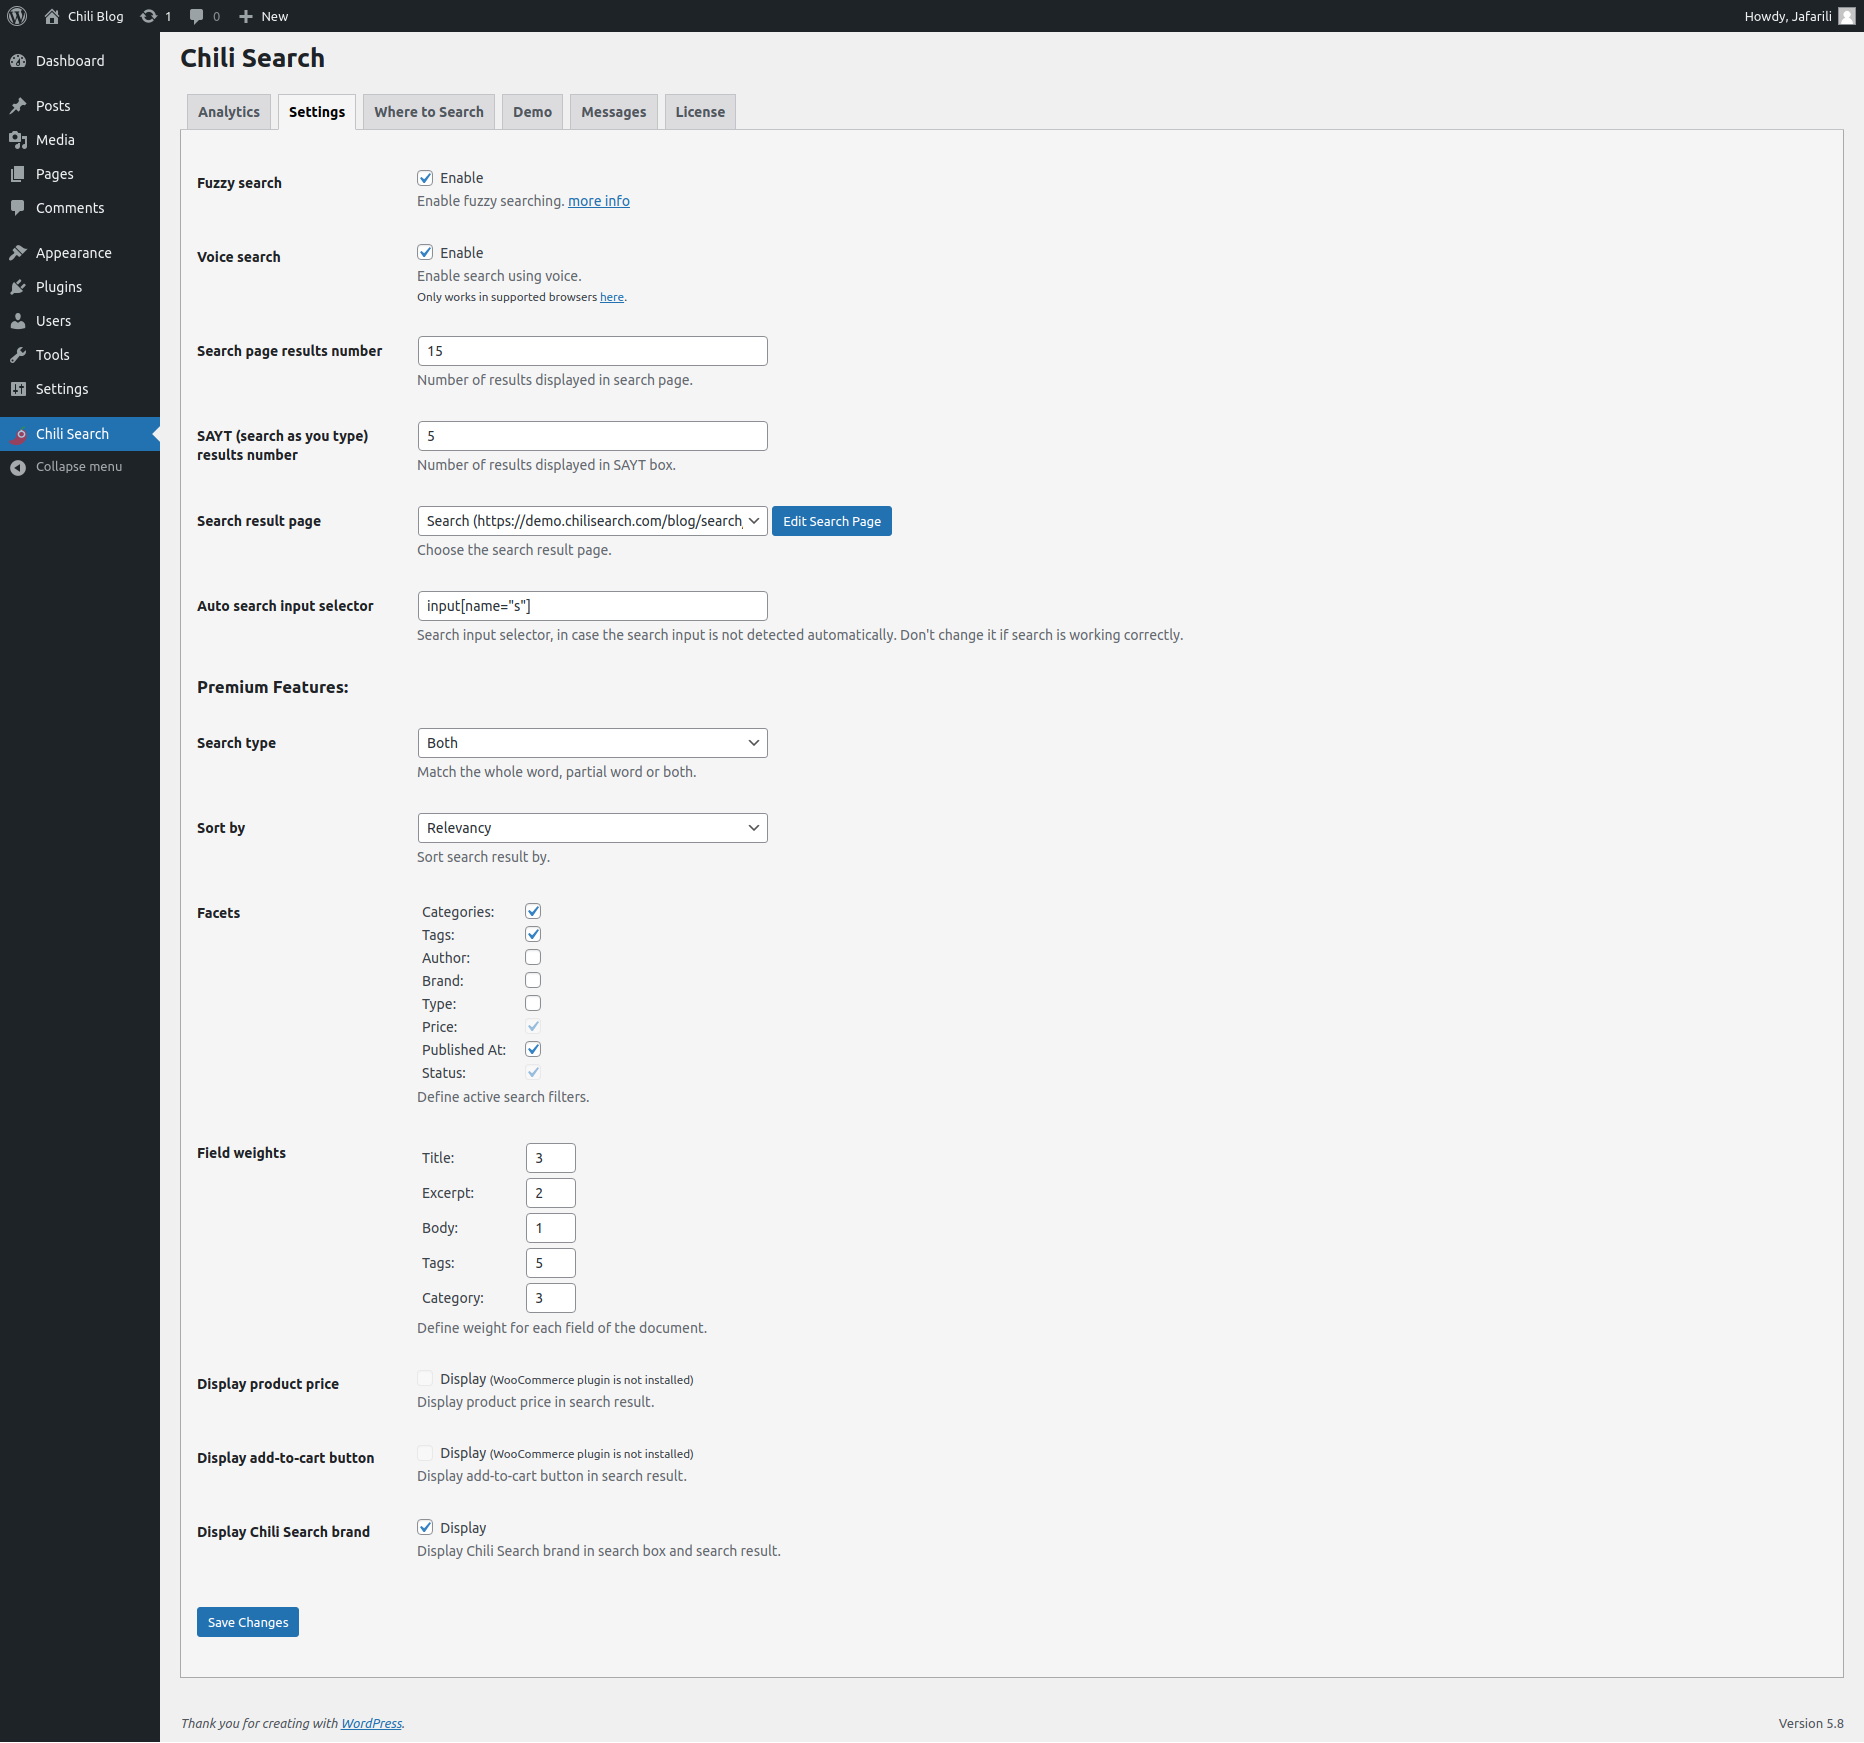Open the Search type dropdown
Viewport: 1864px width, 1743px height.
click(x=593, y=743)
